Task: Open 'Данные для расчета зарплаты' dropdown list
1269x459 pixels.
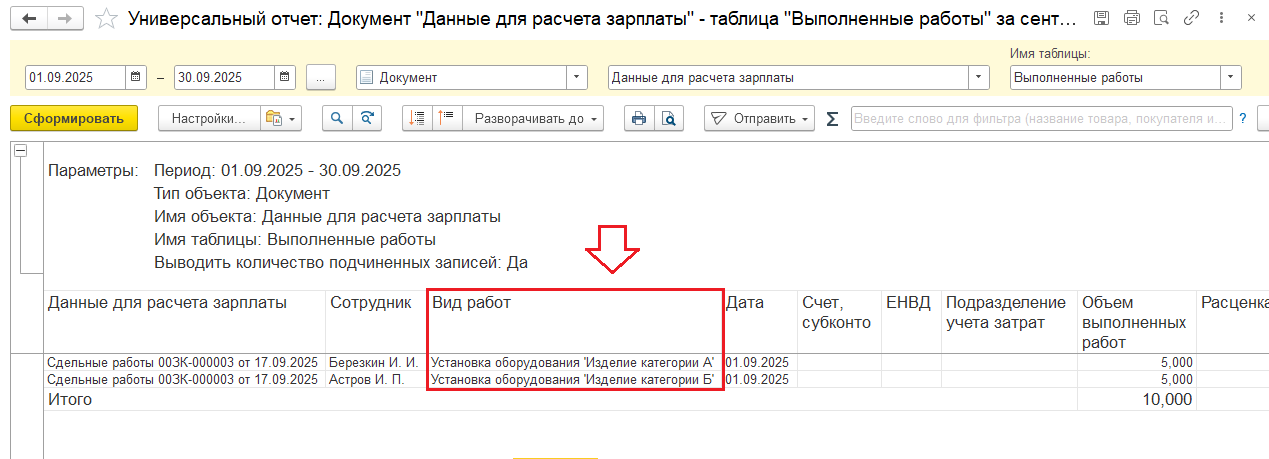Action: 978,77
